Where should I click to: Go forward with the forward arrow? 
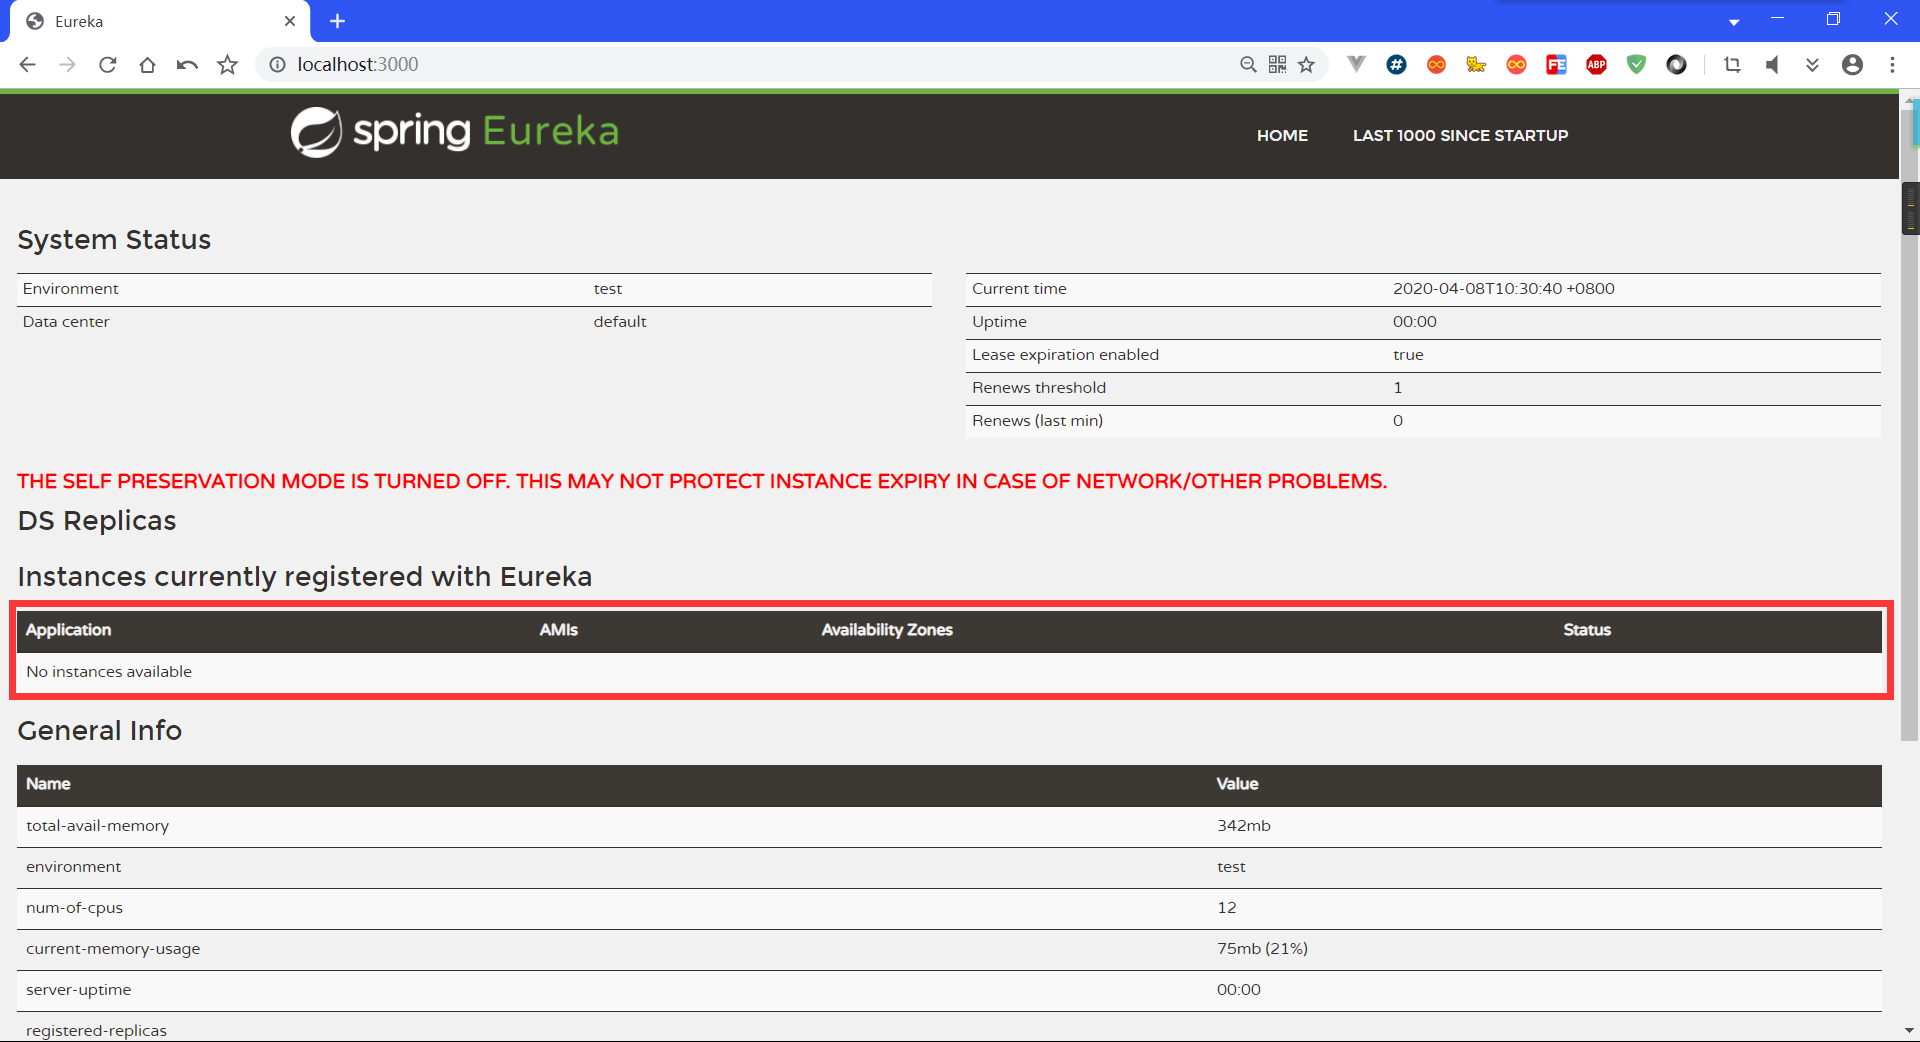point(67,65)
